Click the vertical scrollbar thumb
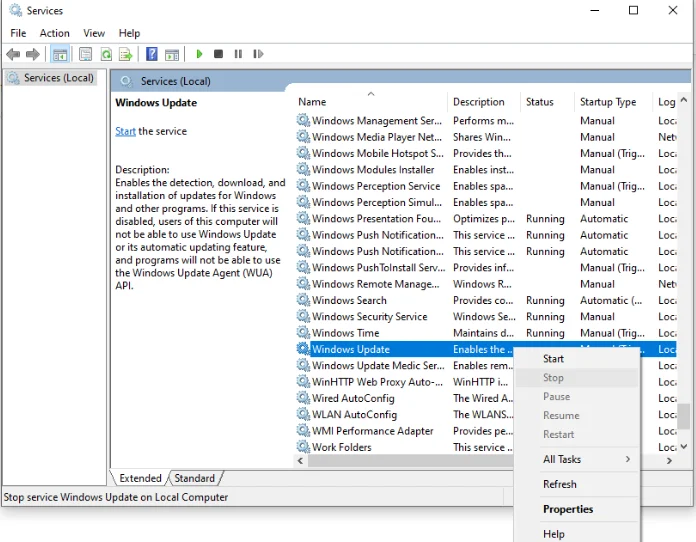The image size is (696, 542). (x=684, y=416)
